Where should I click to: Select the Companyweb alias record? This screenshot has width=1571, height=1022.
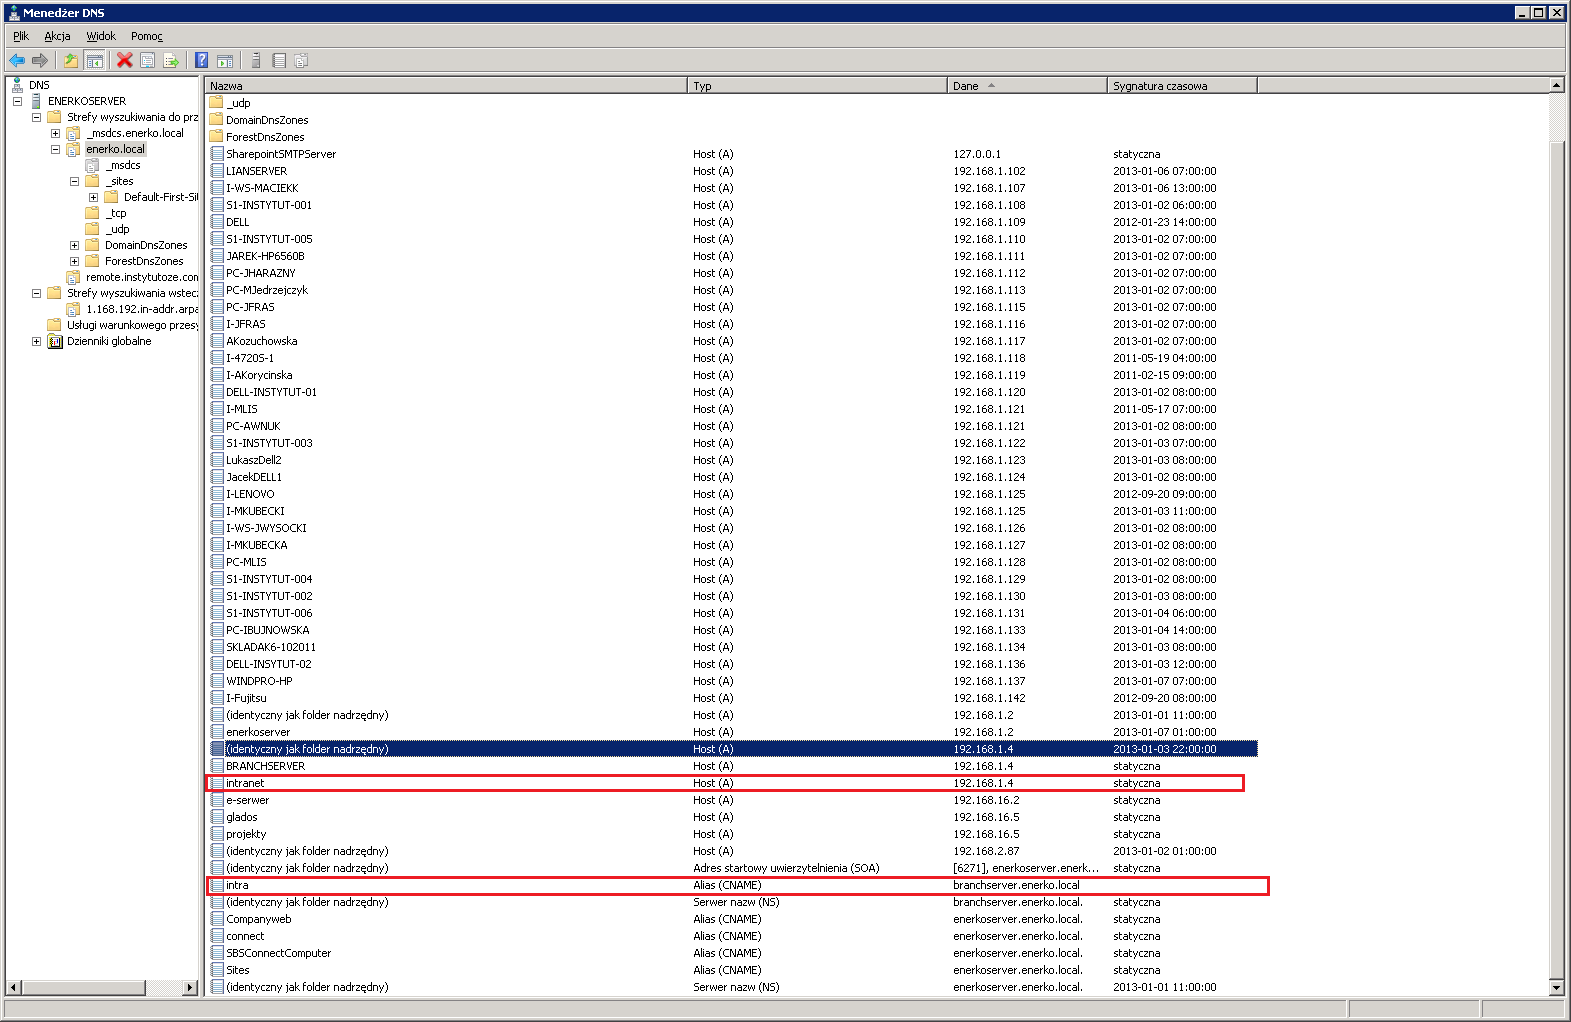click(x=732, y=919)
